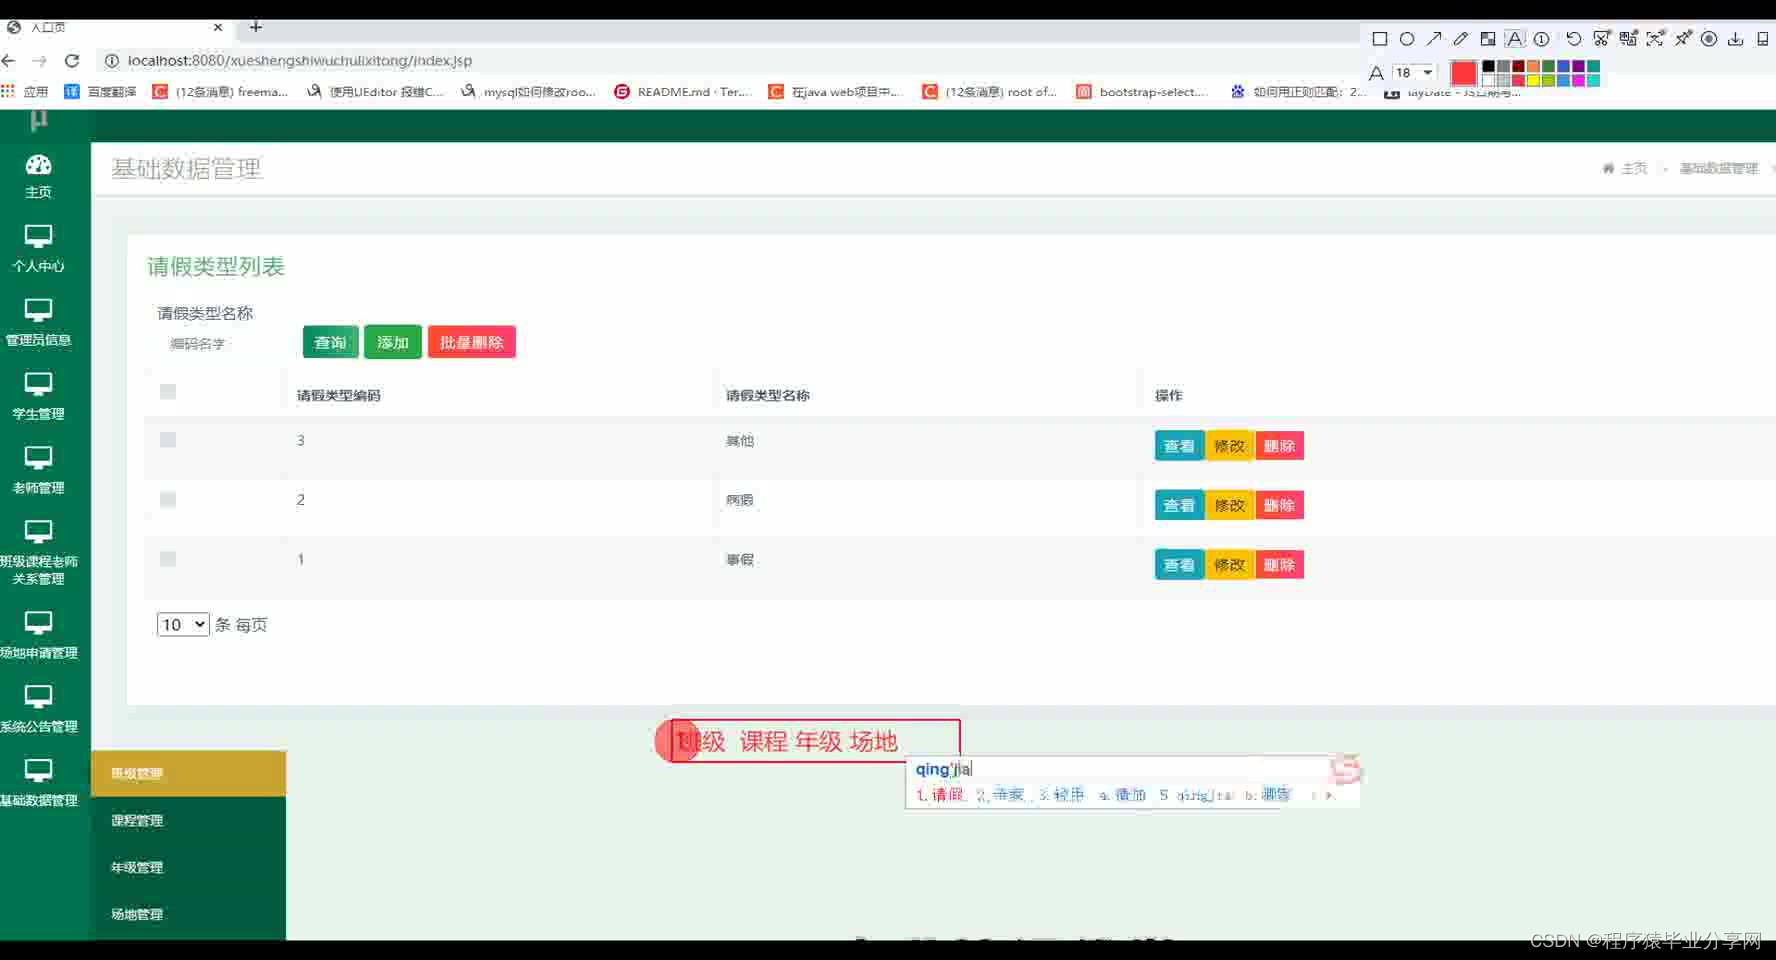Pick the orange color swatch
This screenshot has width=1776, height=960.
tap(1533, 66)
